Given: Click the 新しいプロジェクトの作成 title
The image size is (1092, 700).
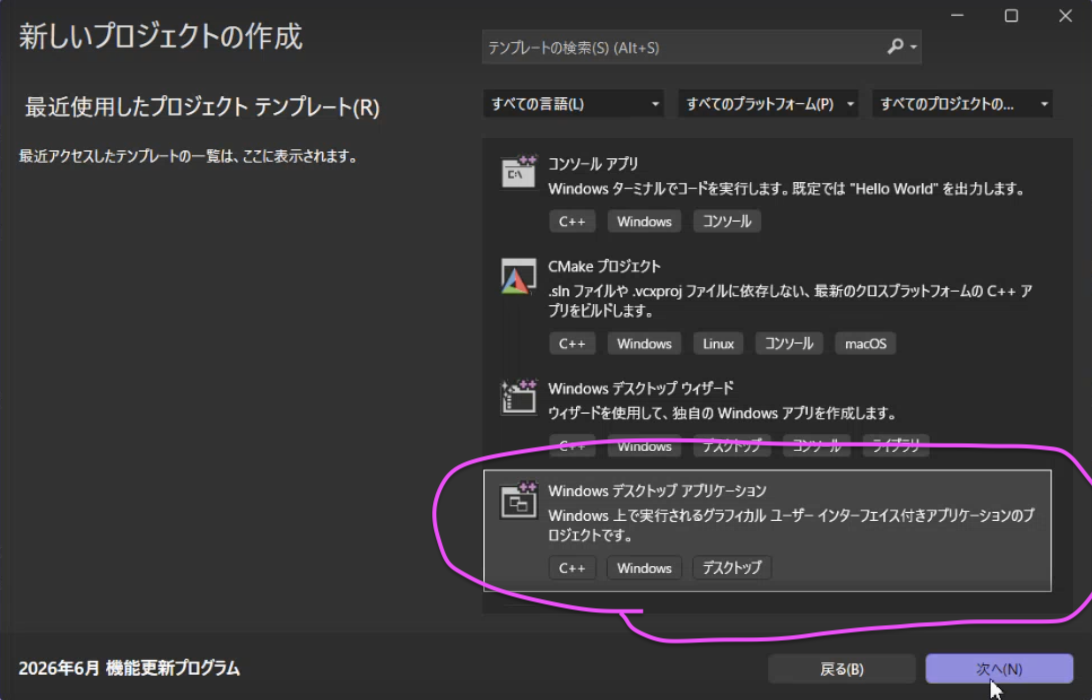Looking at the screenshot, I should (x=161, y=36).
